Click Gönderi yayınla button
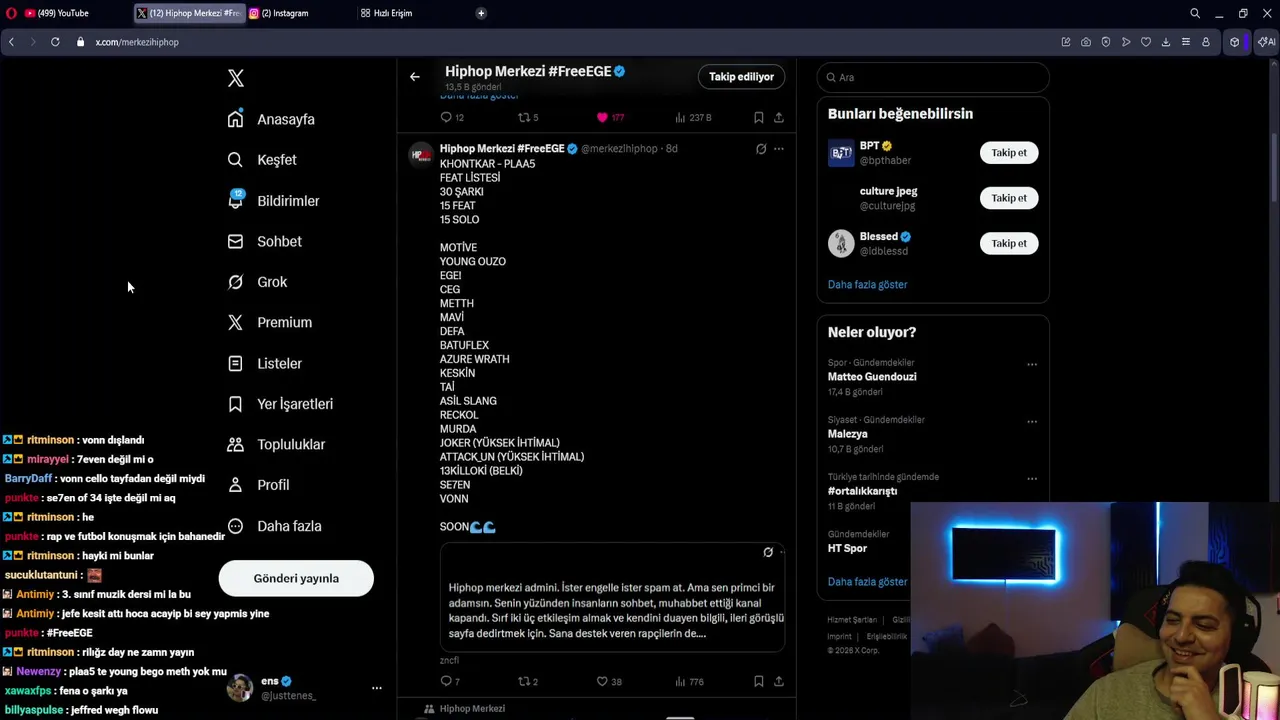 coord(296,578)
